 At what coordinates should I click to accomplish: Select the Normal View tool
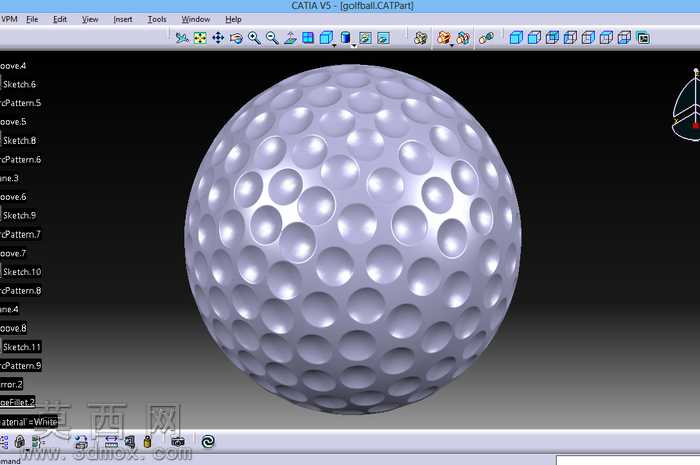(290, 38)
